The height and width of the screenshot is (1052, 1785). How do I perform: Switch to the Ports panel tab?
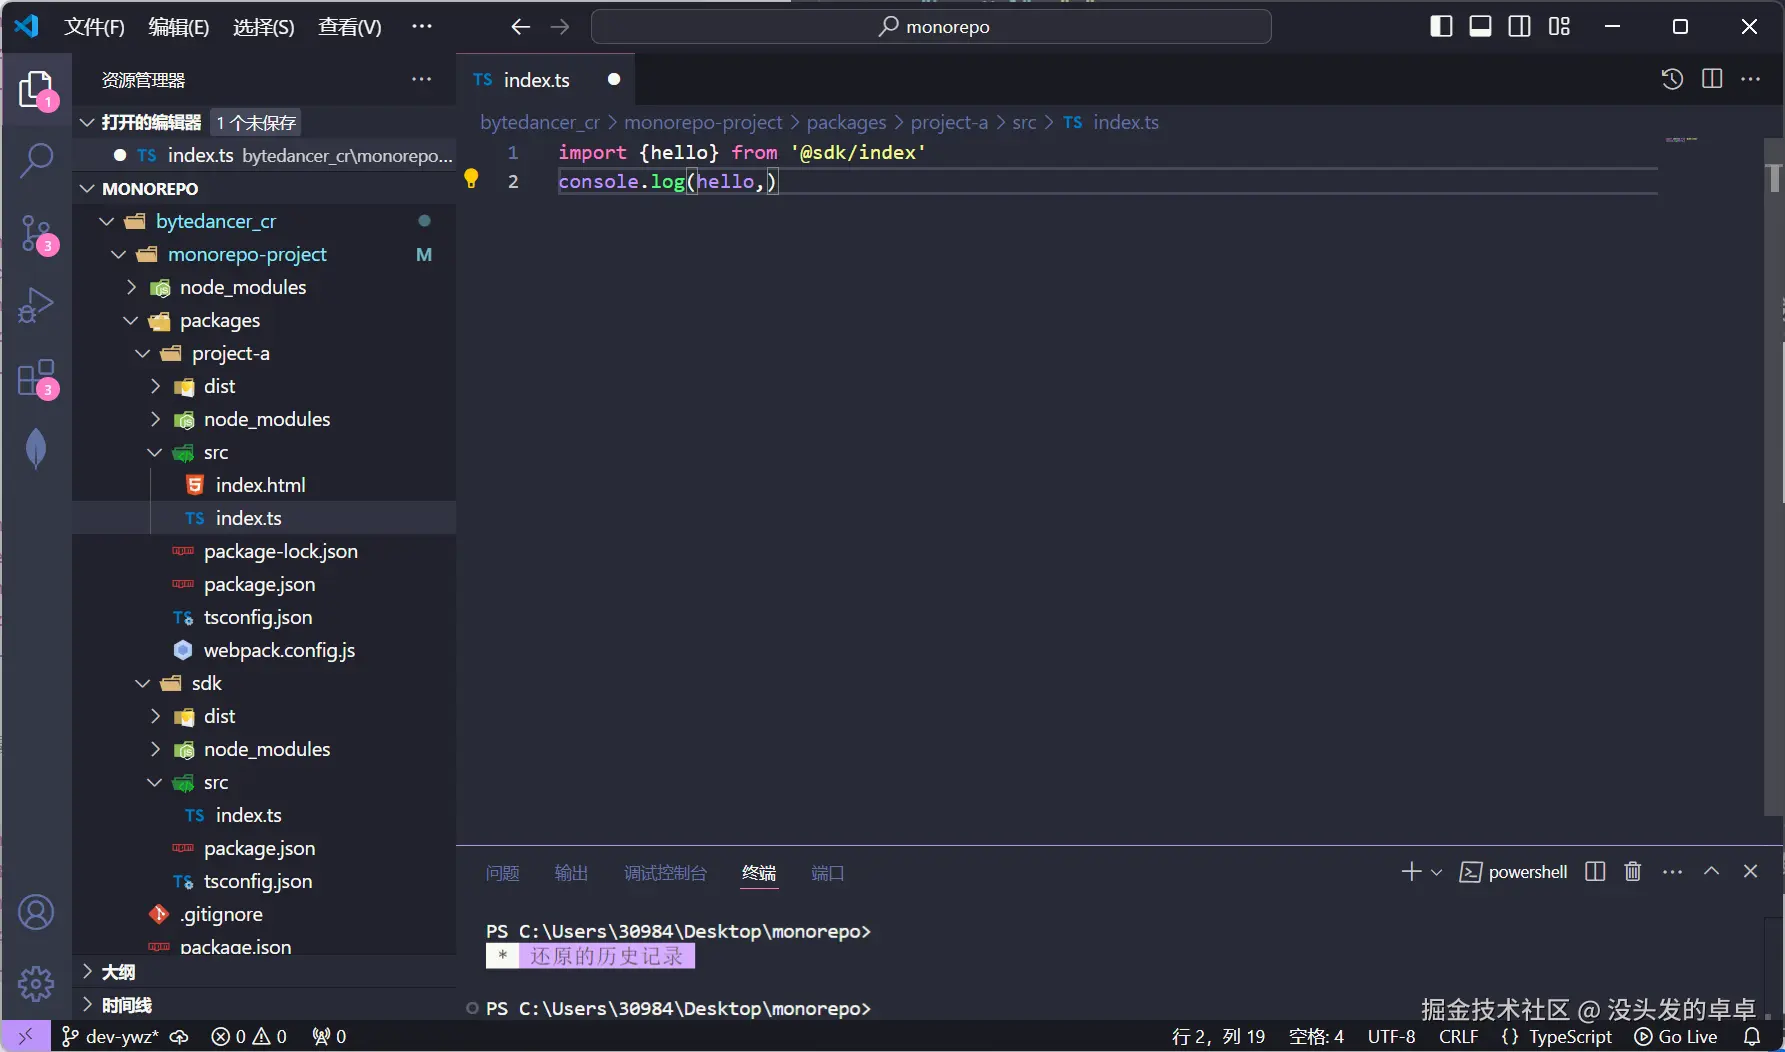coord(828,873)
